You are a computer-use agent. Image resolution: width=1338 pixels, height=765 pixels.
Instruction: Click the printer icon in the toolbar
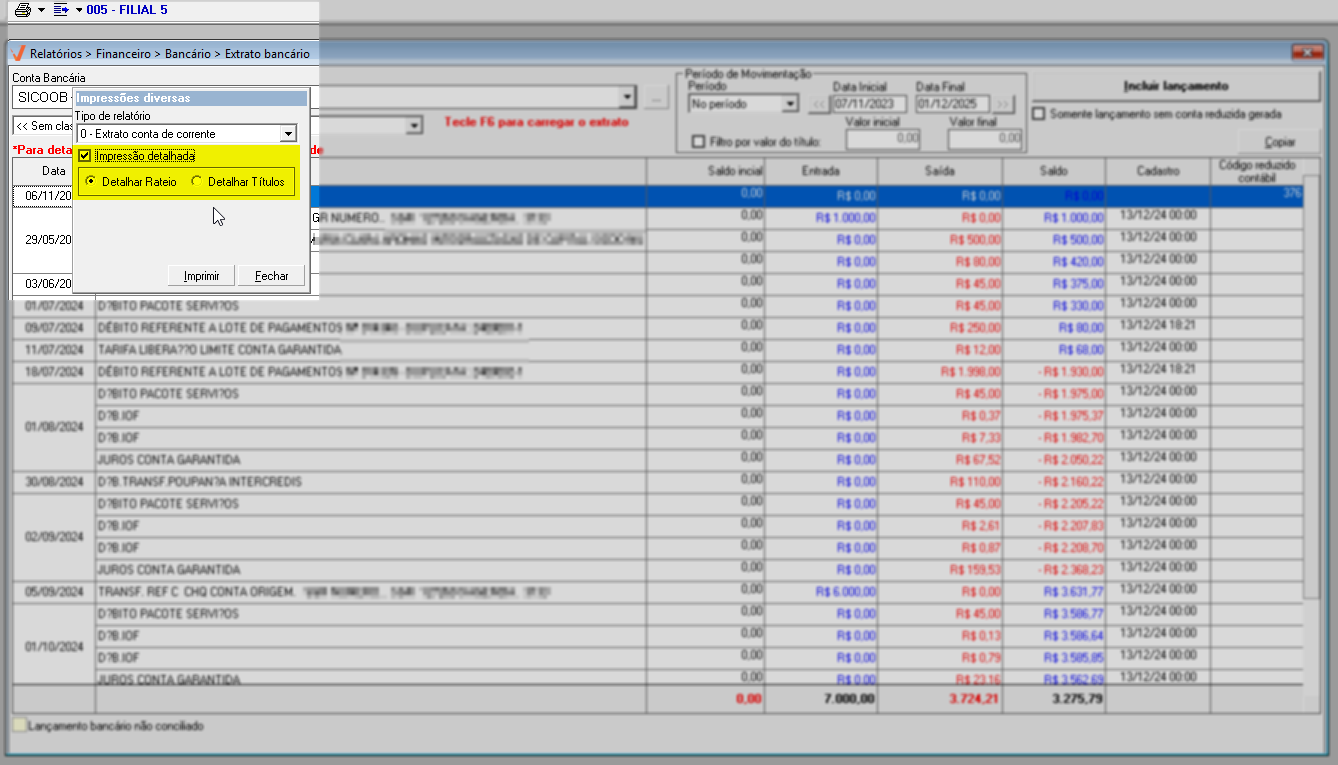click(22, 10)
